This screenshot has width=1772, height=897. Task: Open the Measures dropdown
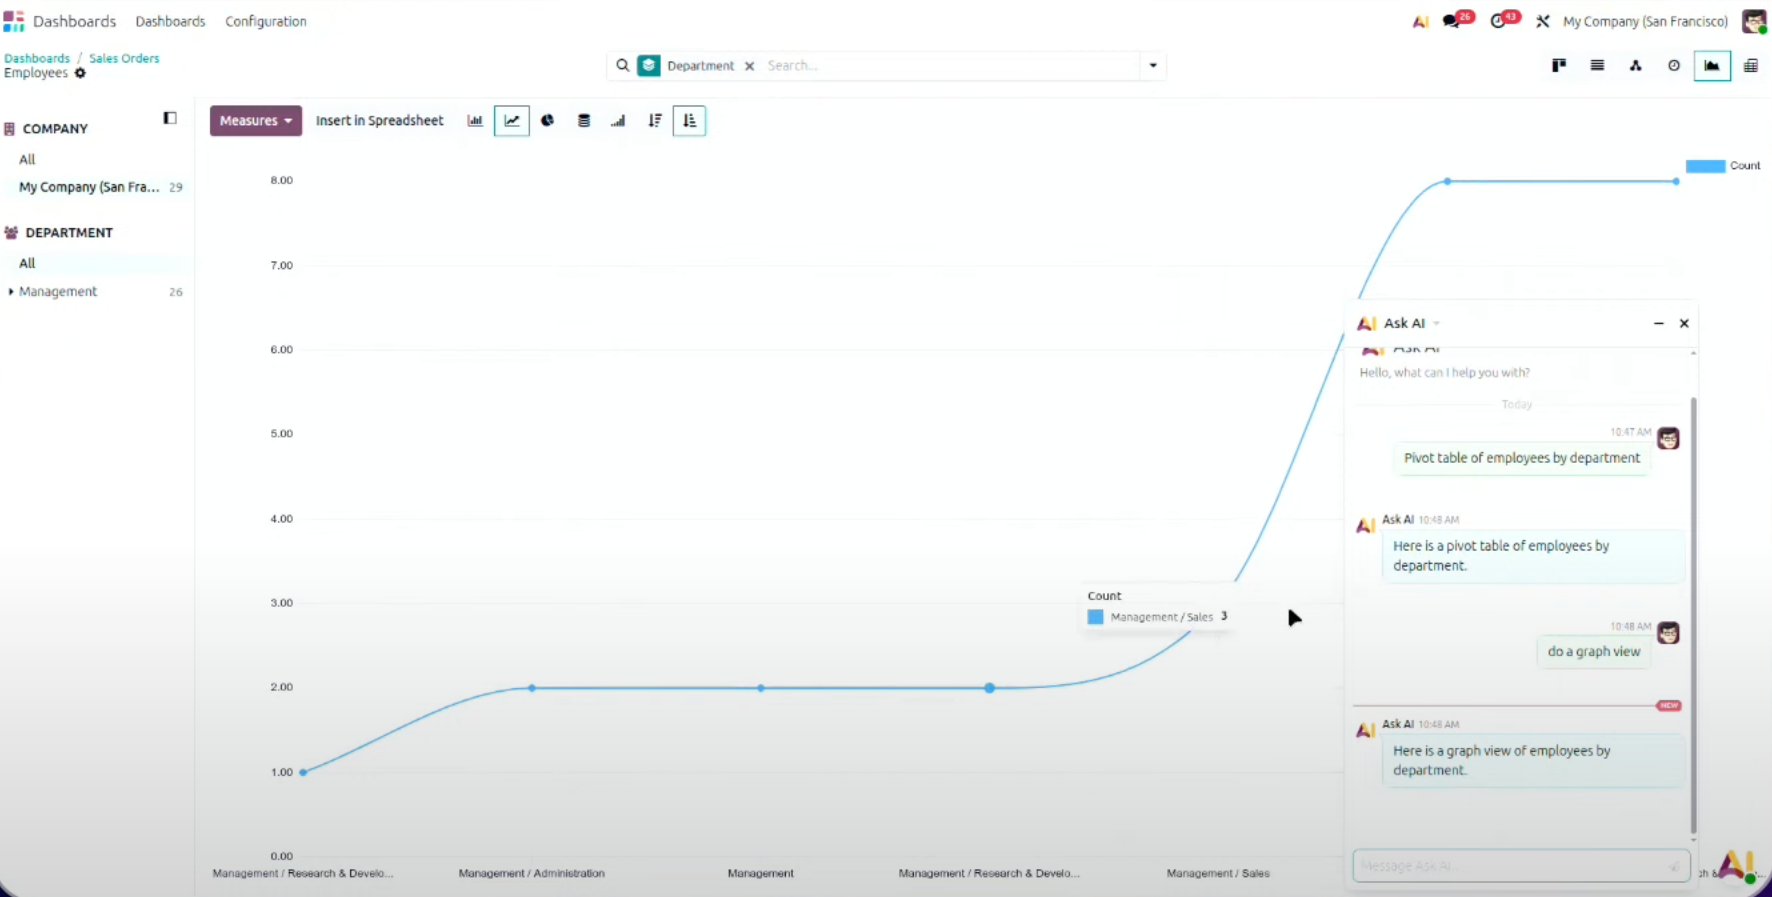[x=255, y=121]
